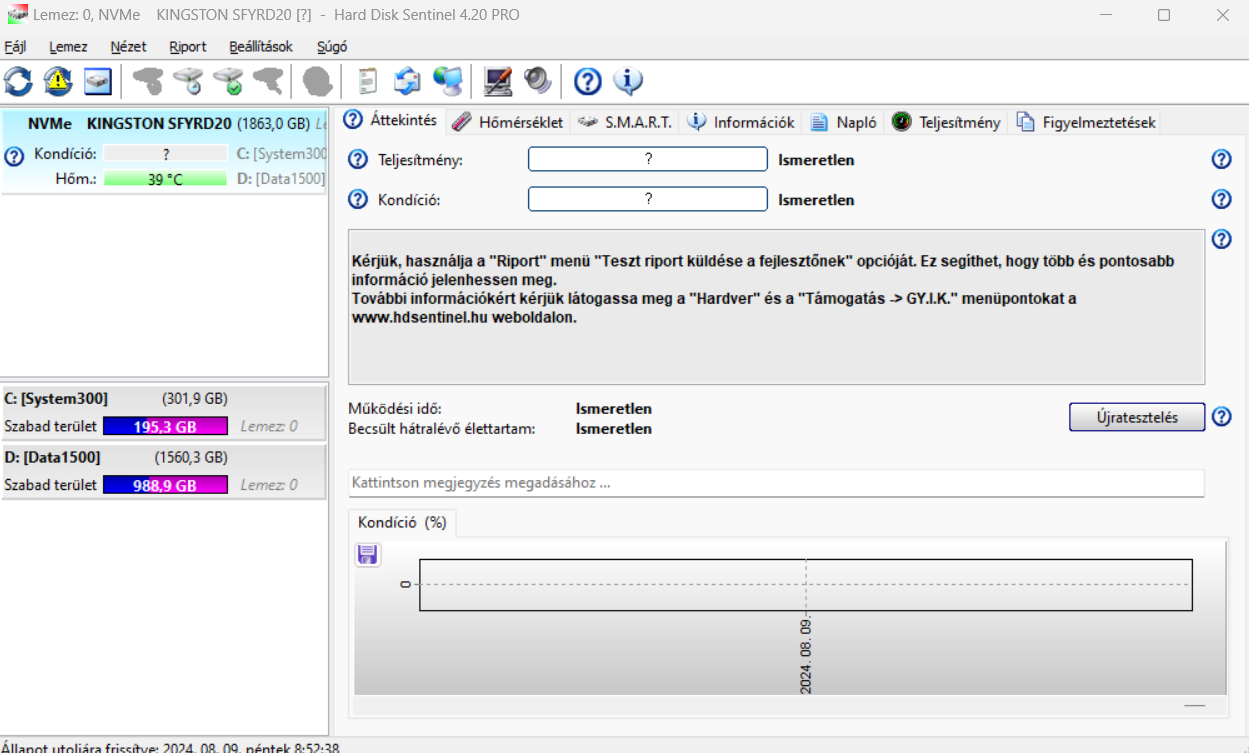The height and width of the screenshot is (753, 1249).
Task: Click the envelope with blue arrows toolbar icon
Action: (407, 81)
